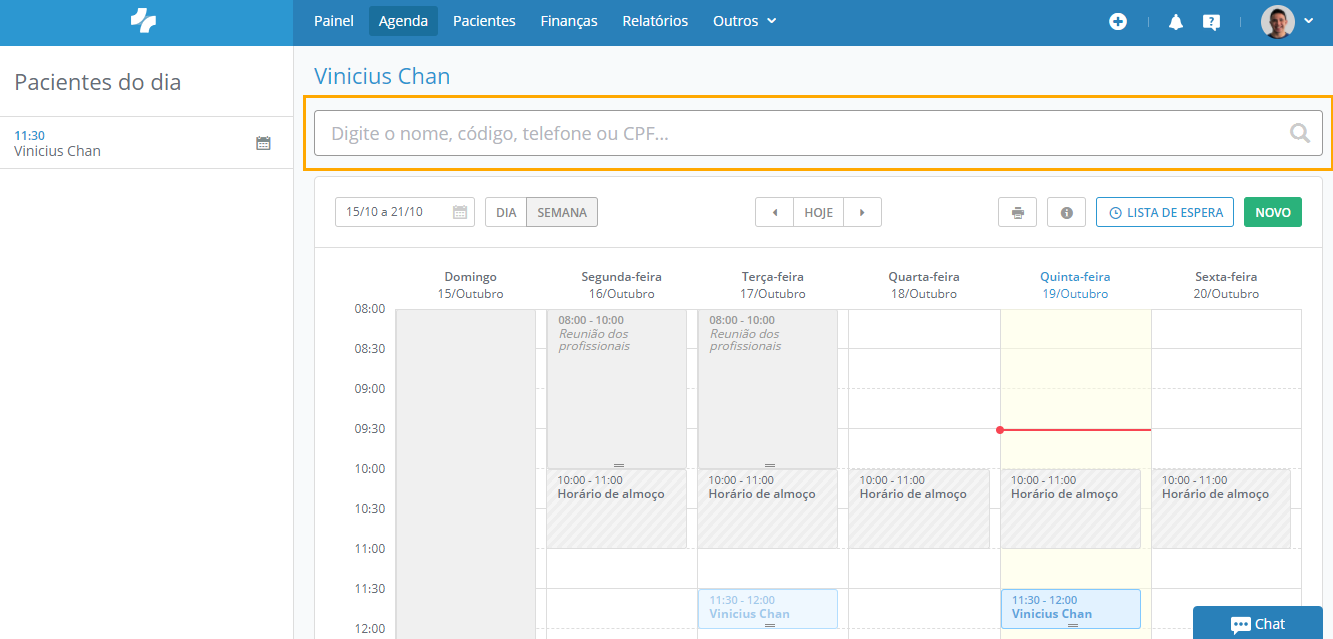Viewport: 1333px width, 639px height.
Task: Expand the user account chevron
Action: coord(1309,21)
